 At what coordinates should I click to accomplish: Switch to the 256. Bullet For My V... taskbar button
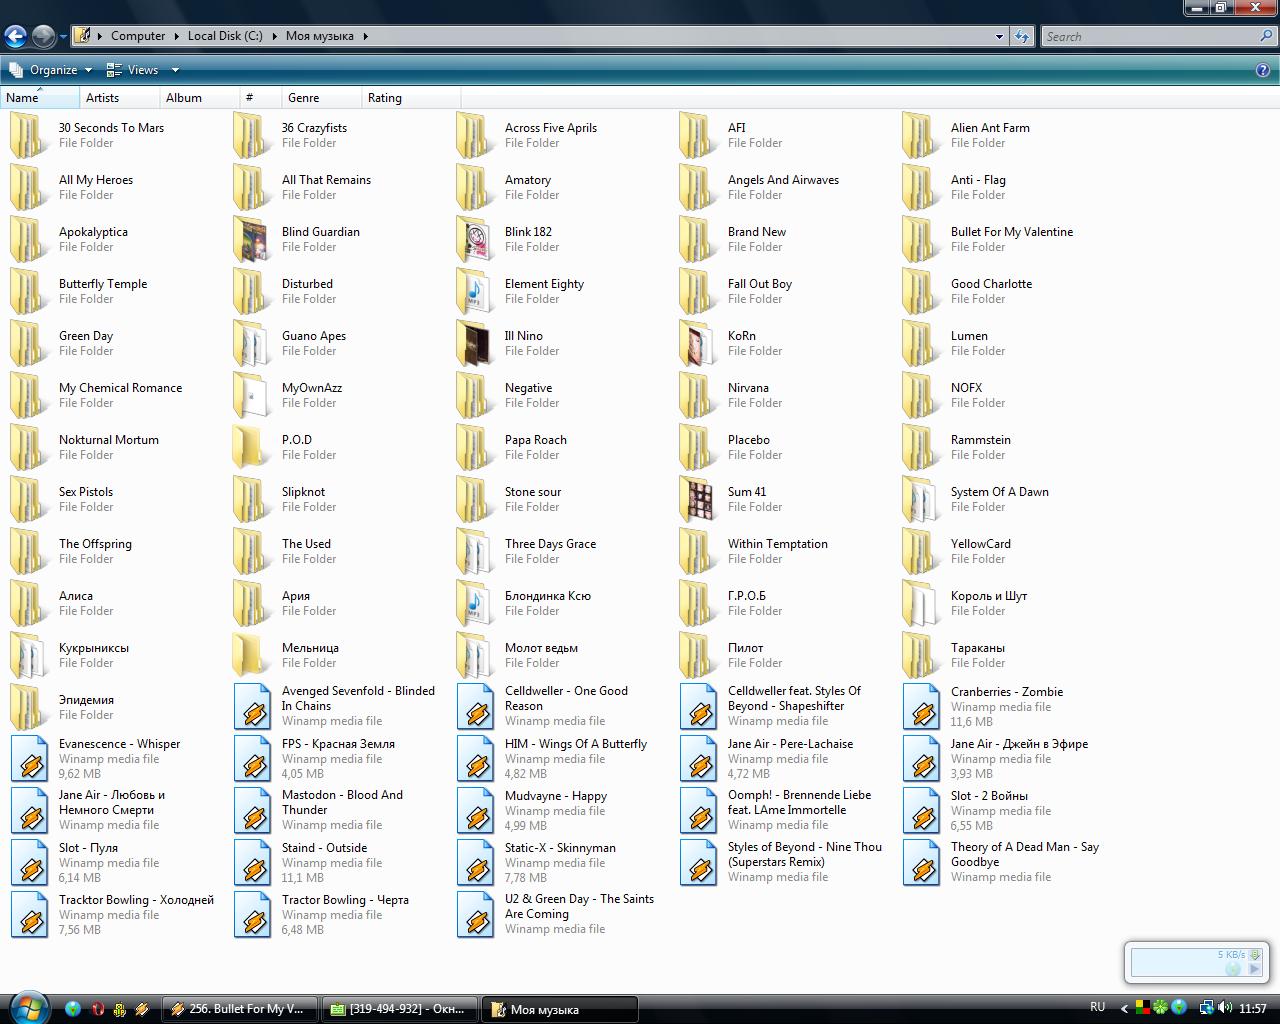pos(241,1009)
